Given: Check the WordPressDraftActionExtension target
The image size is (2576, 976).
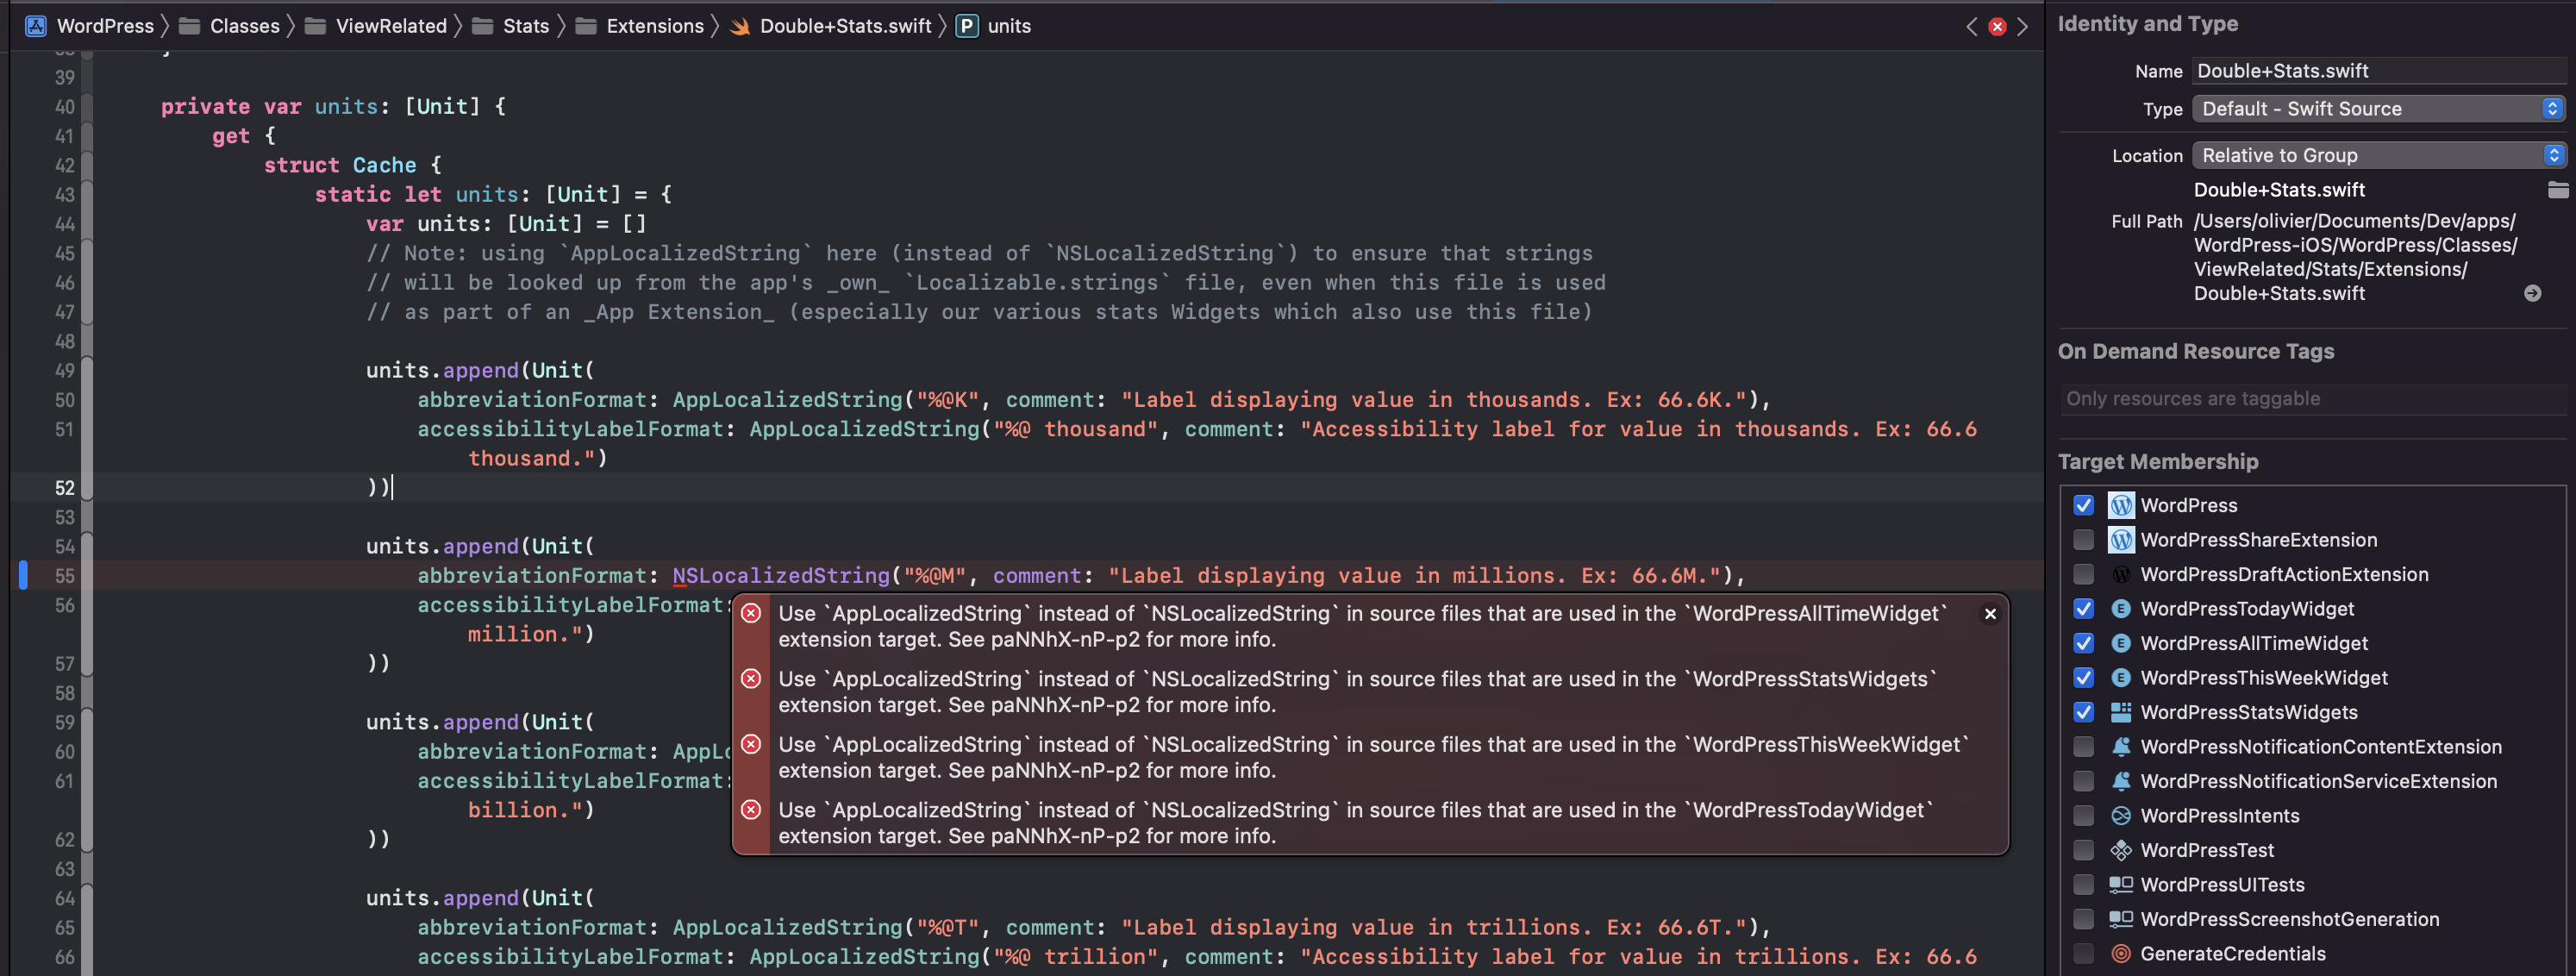Looking at the screenshot, I should click(2083, 574).
